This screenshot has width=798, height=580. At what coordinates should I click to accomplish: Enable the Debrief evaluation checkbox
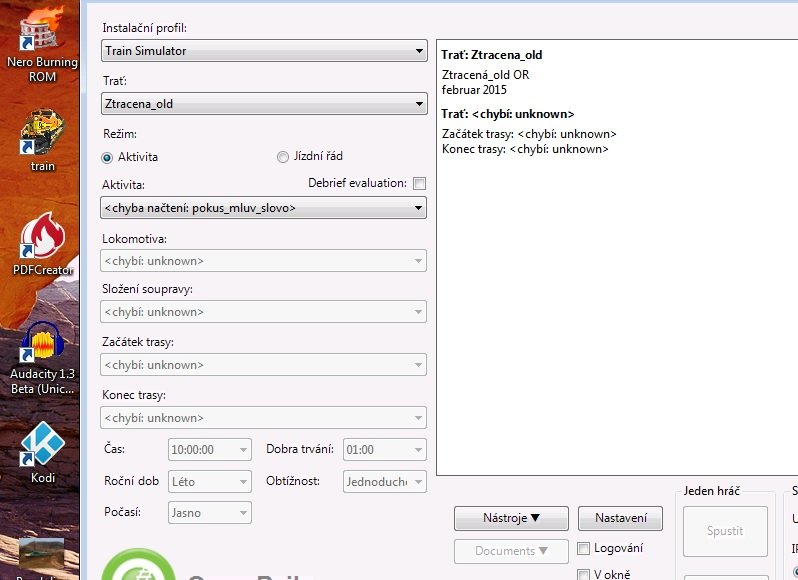[419, 184]
